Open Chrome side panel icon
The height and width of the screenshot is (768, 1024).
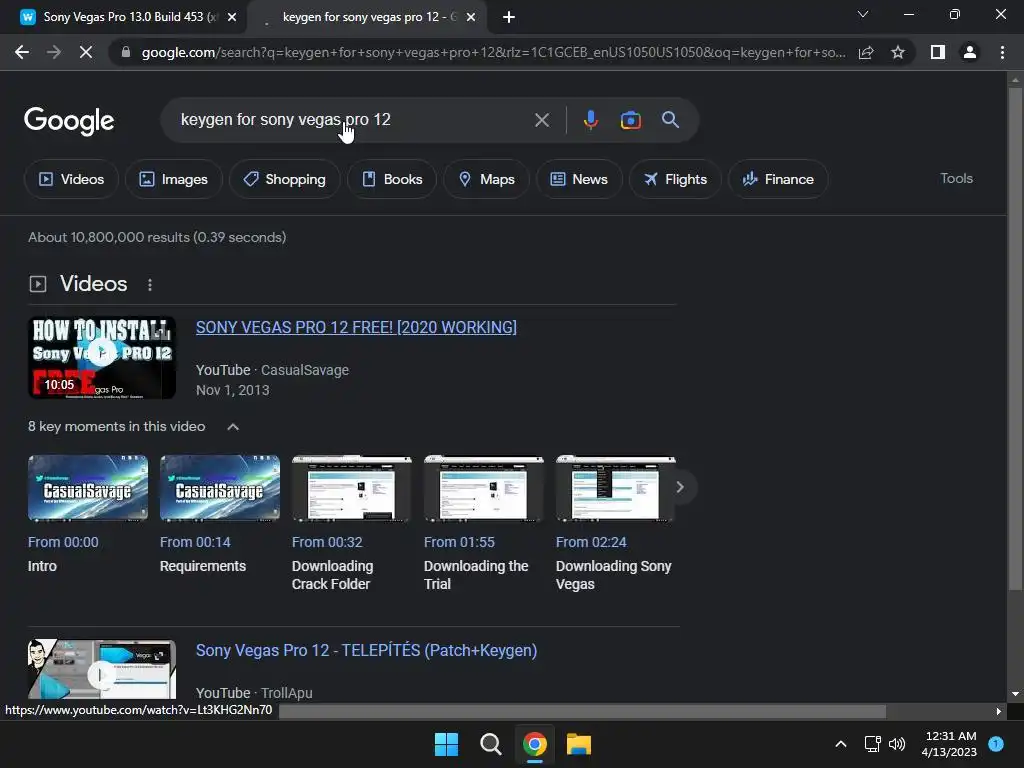tap(938, 52)
